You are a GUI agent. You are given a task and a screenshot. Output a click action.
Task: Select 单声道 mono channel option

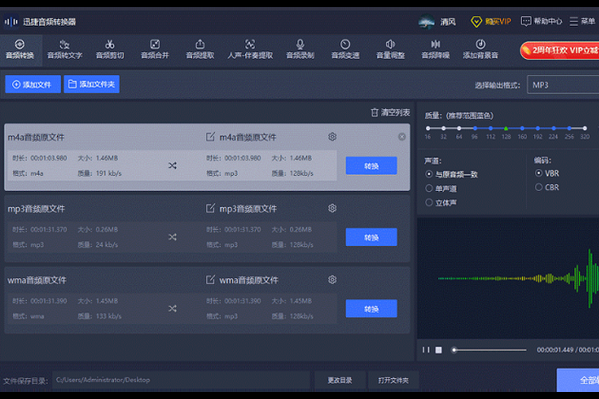coord(429,188)
